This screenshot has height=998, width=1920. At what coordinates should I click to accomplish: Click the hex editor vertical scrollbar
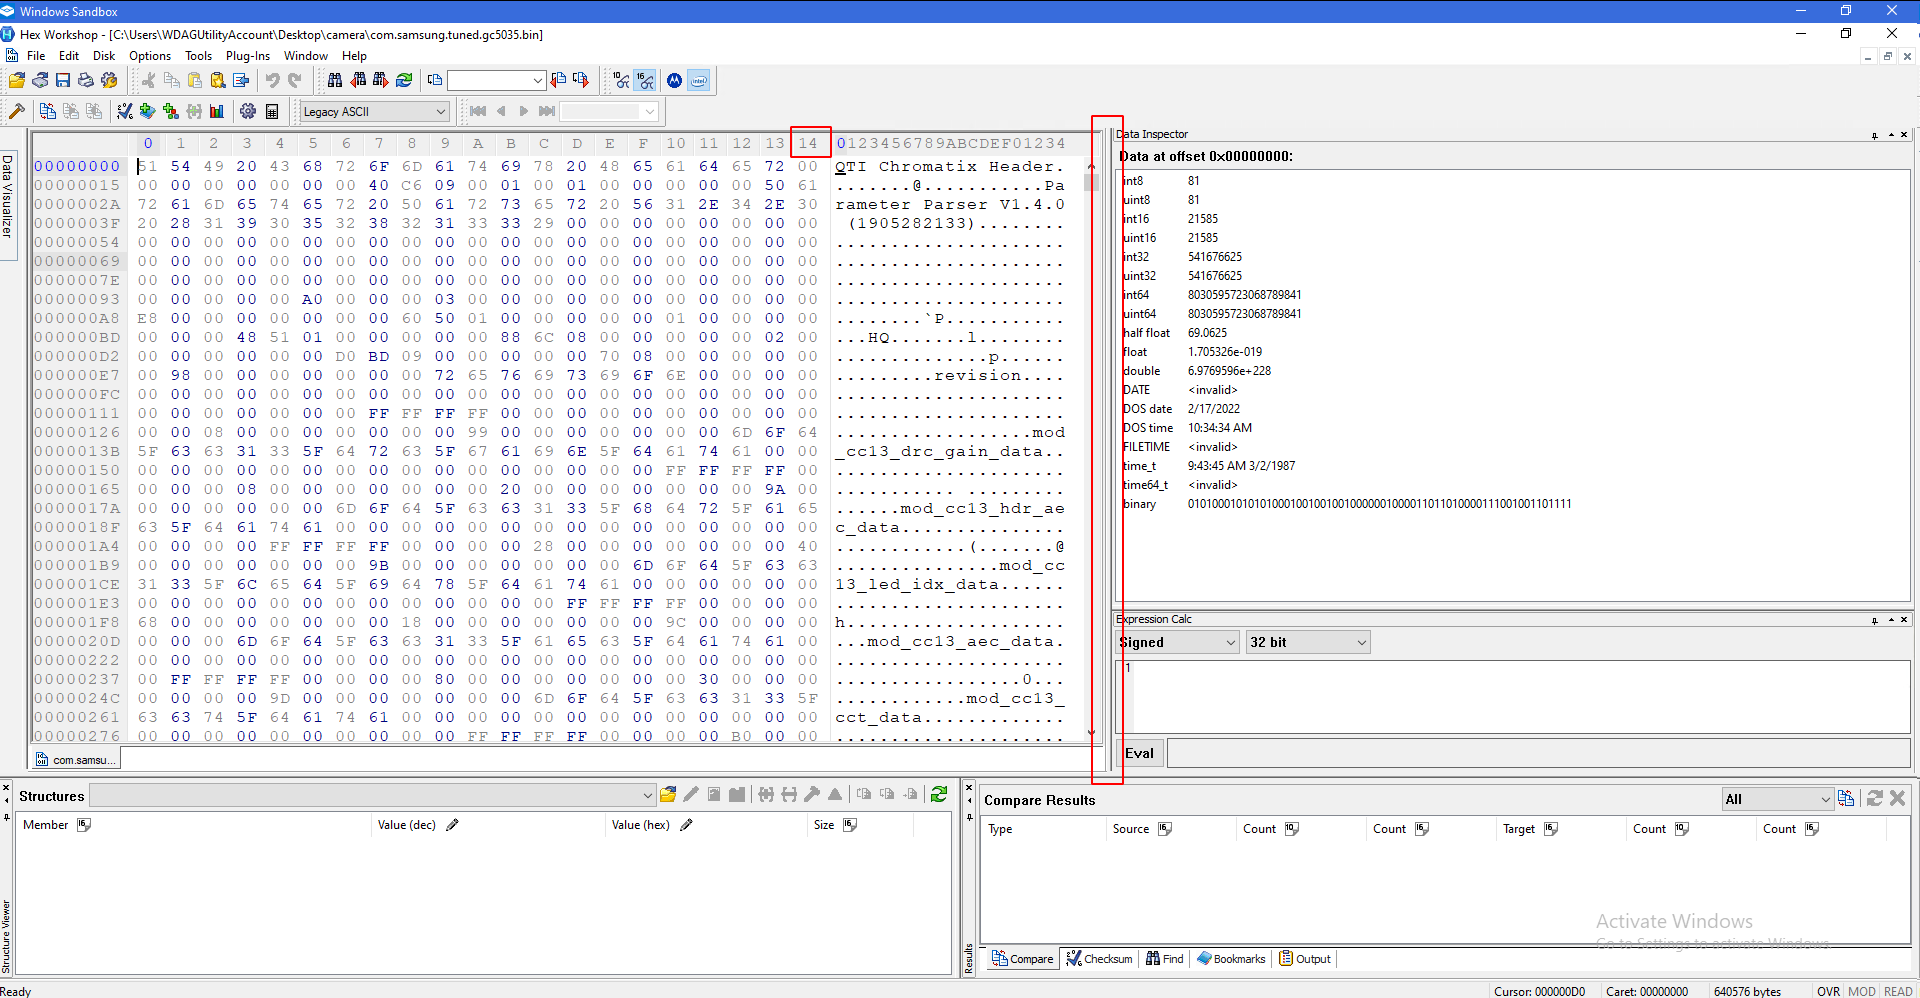pos(1091,450)
